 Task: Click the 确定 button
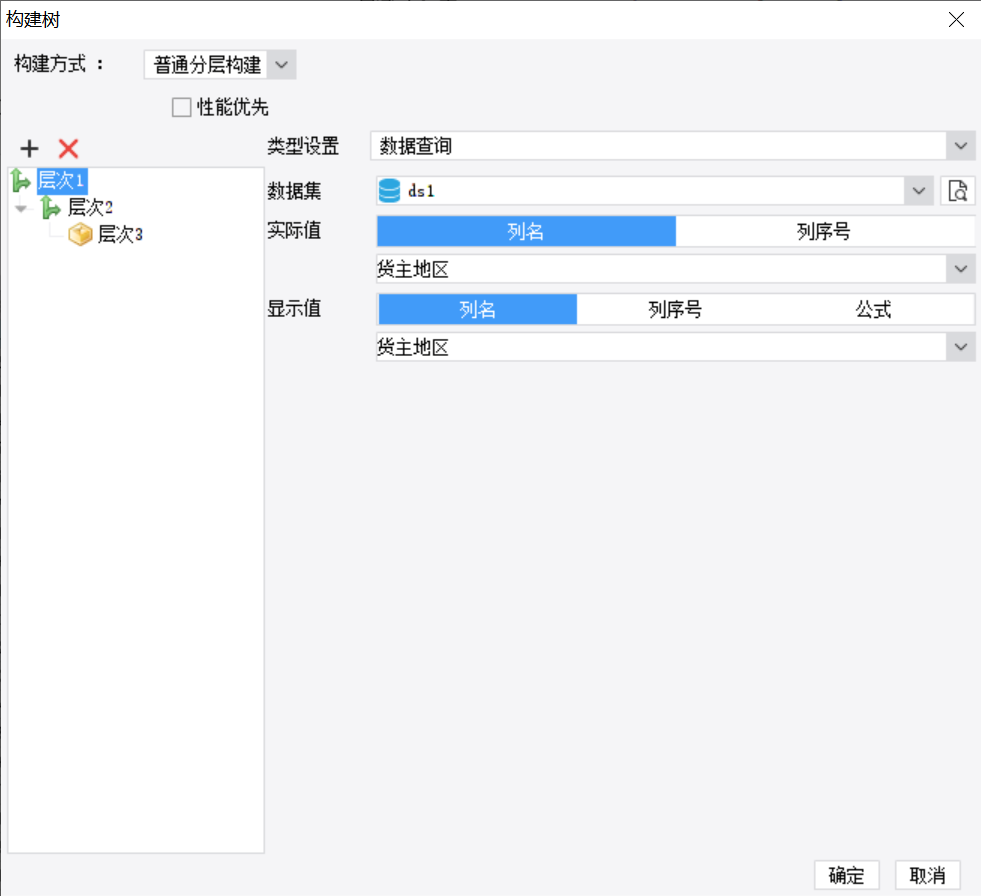coord(846,875)
